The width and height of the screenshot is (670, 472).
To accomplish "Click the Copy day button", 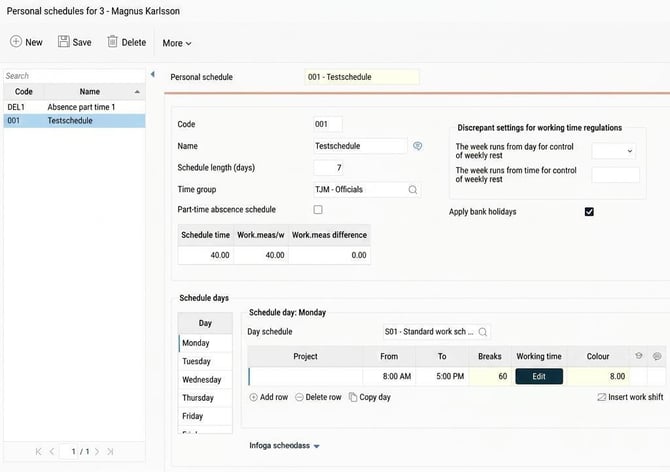I will click(370, 397).
